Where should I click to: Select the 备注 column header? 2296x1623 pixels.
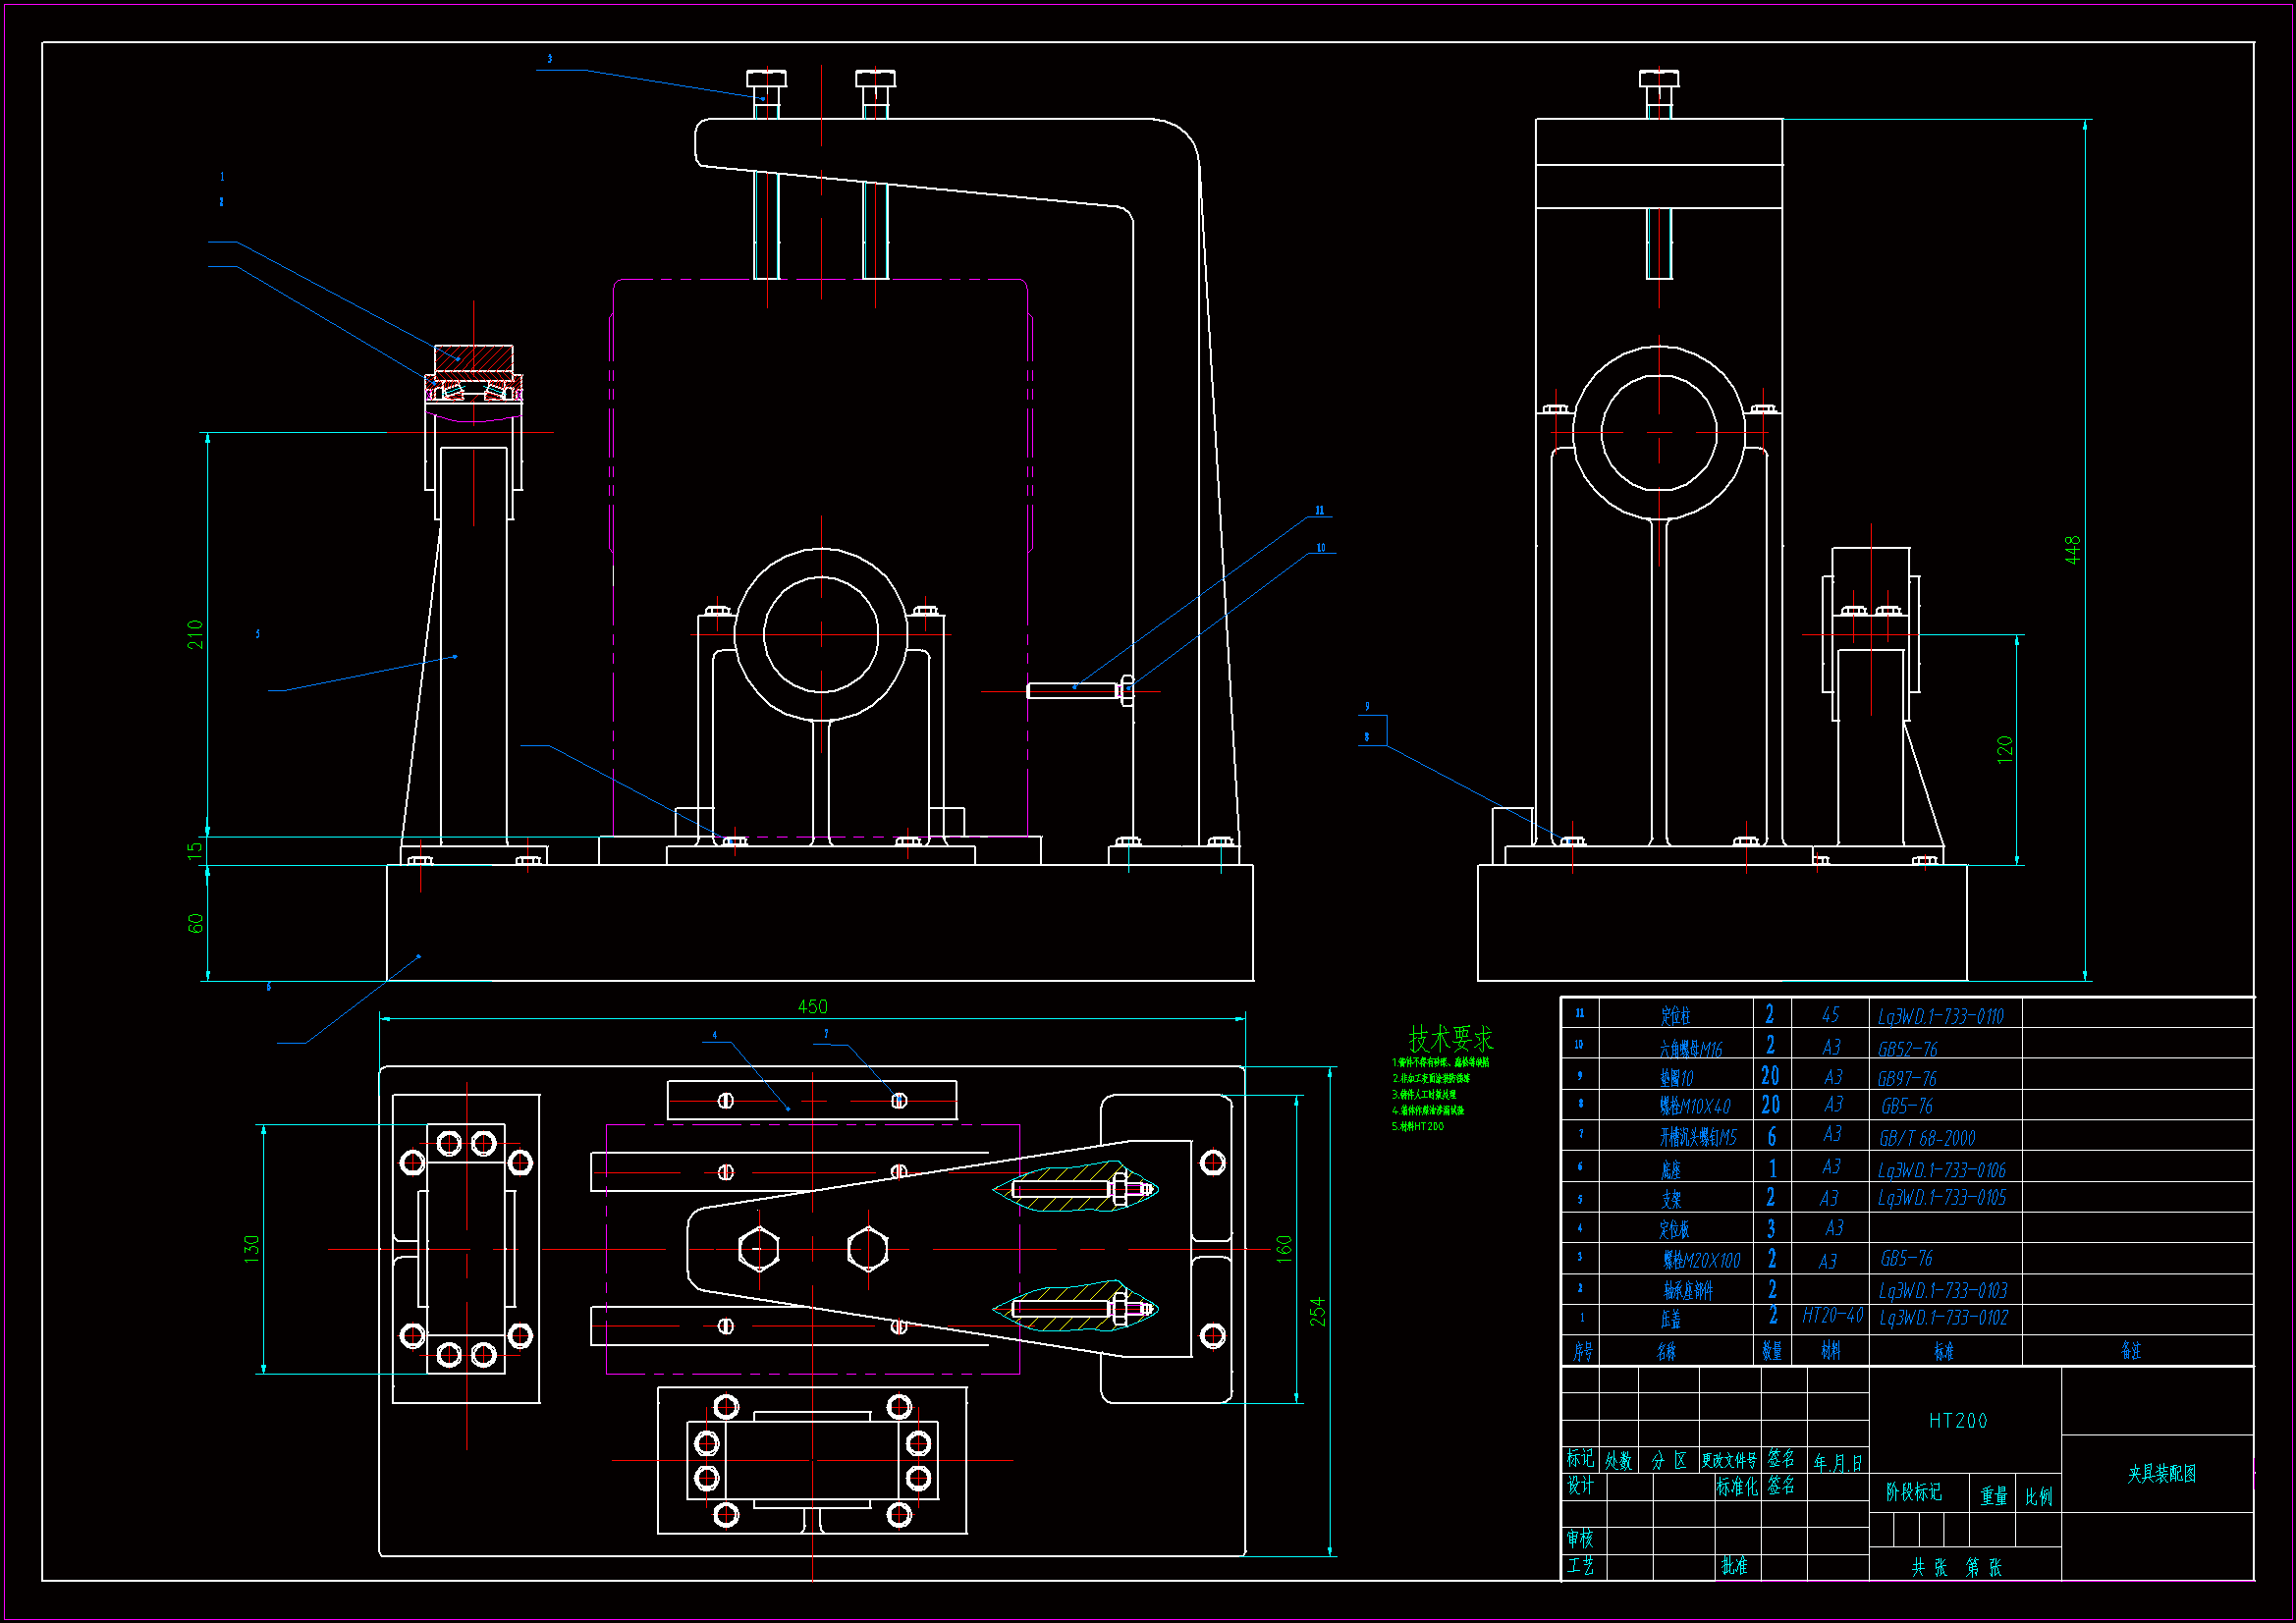coord(2131,1351)
